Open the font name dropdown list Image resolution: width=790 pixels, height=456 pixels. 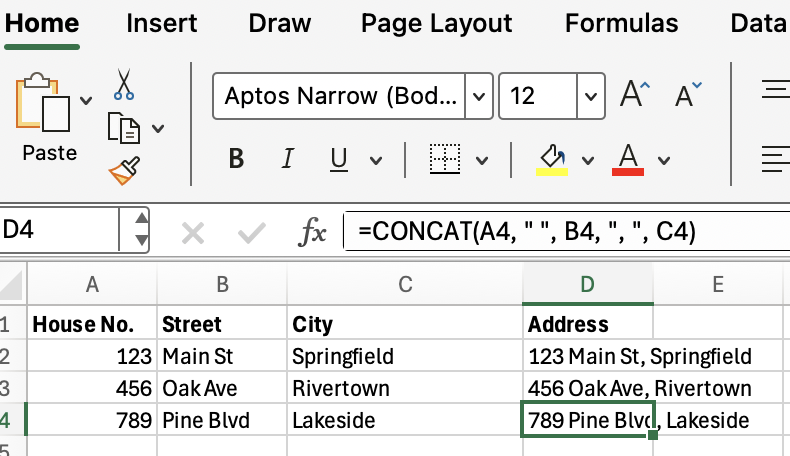pos(479,96)
